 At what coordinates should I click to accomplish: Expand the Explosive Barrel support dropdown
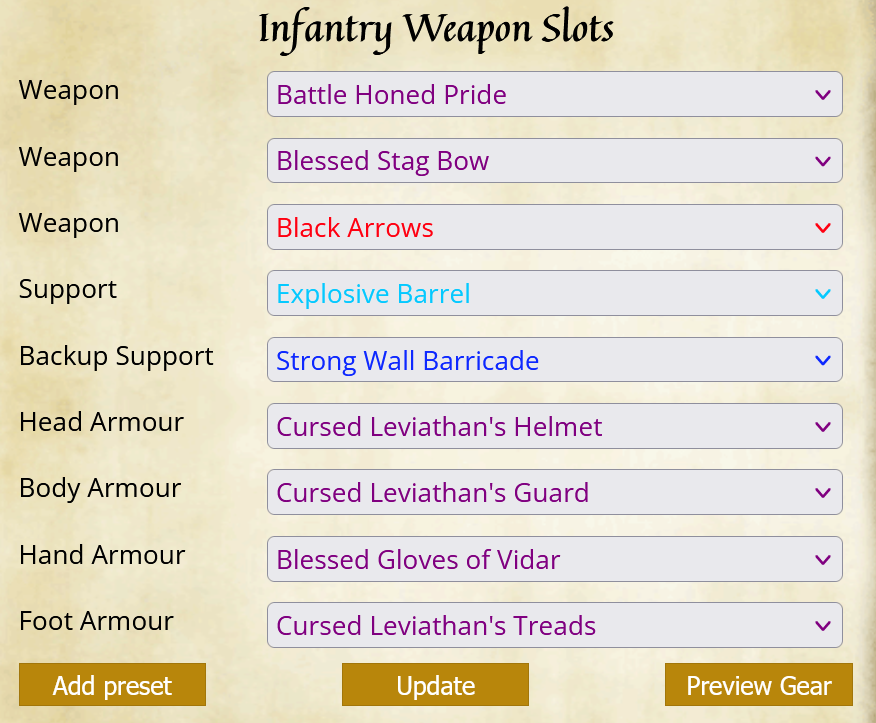pyautogui.click(x=555, y=293)
